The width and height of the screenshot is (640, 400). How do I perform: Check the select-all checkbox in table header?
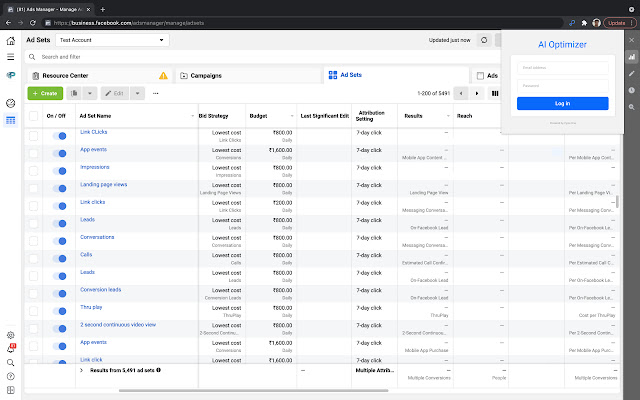[x=34, y=116]
